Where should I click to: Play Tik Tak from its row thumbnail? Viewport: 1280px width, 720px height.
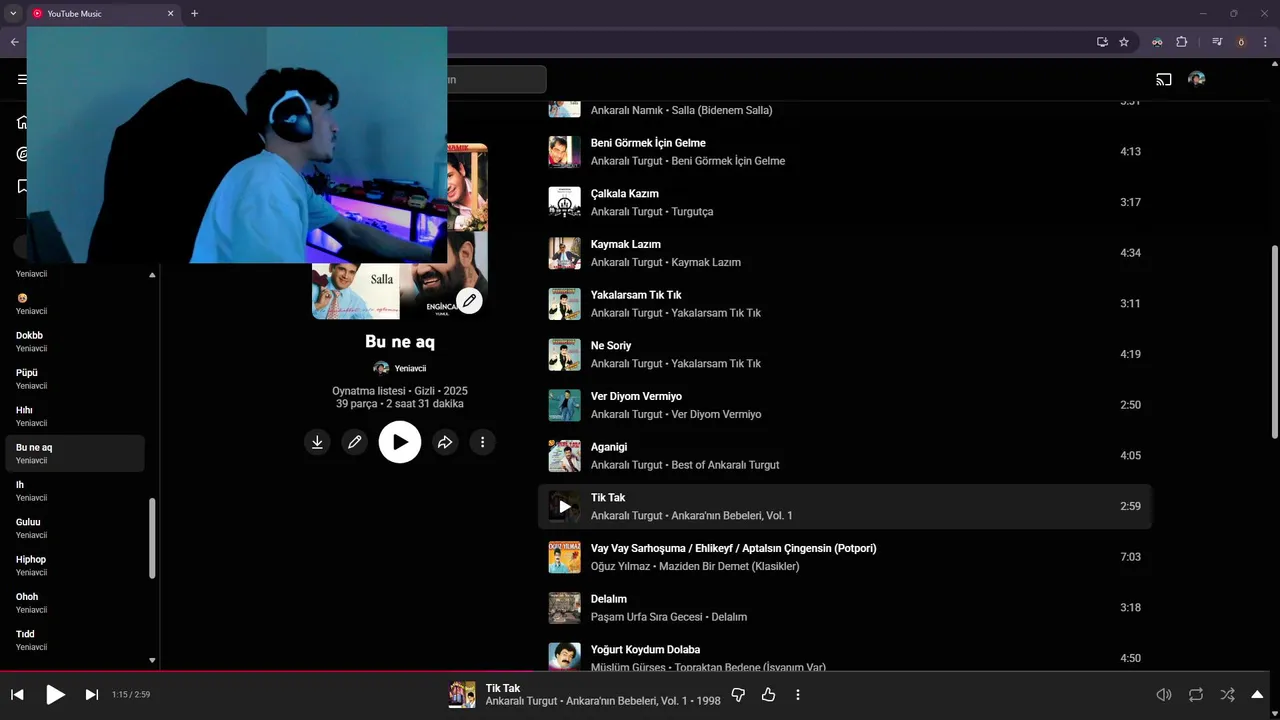(x=564, y=507)
